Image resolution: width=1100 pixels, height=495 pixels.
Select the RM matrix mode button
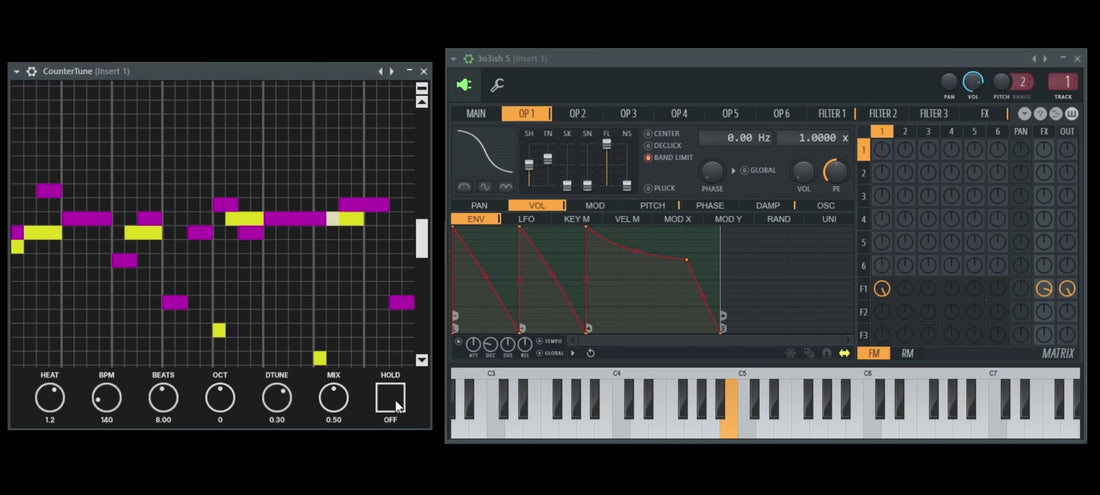pos(907,353)
